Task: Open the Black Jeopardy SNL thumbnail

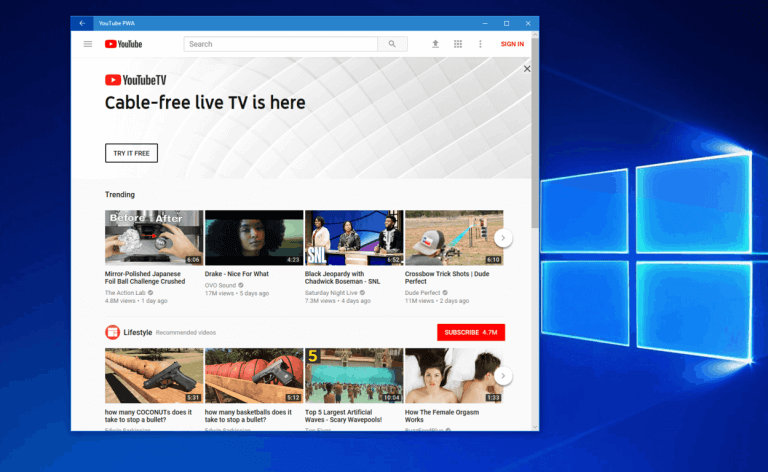Action: (x=354, y=238)
